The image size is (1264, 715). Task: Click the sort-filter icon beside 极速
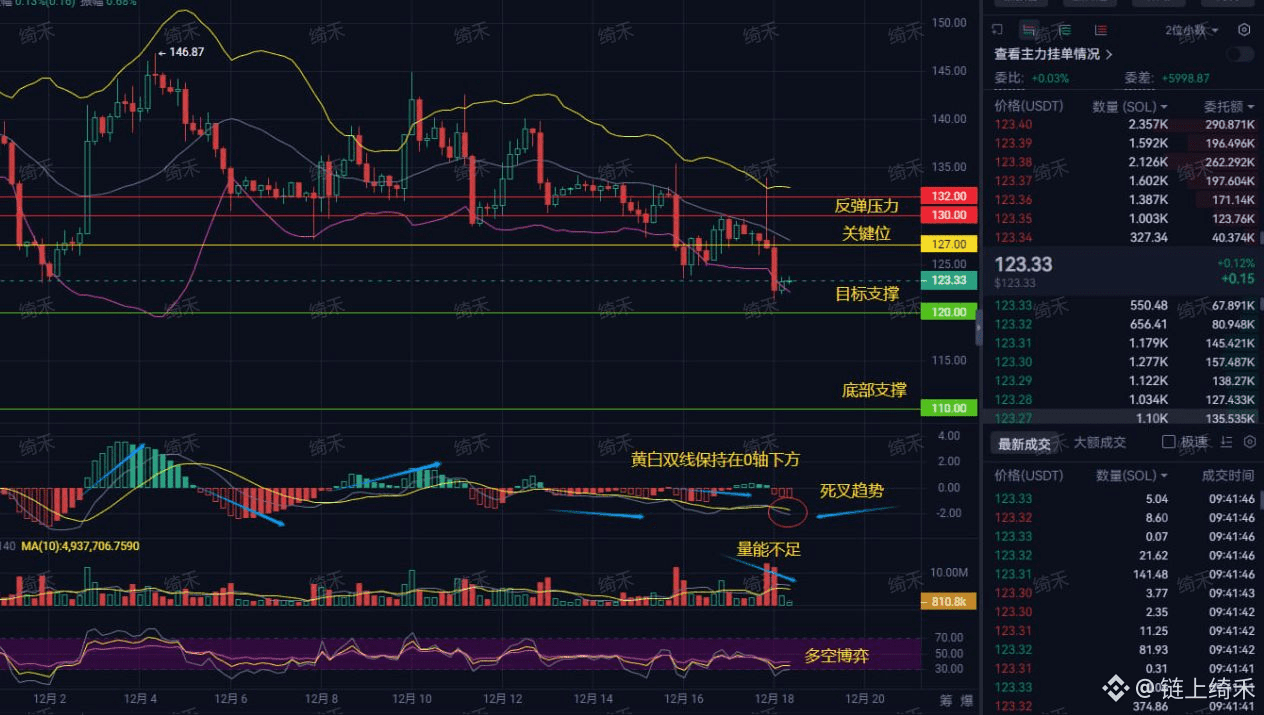click(x=1227, y=441)
